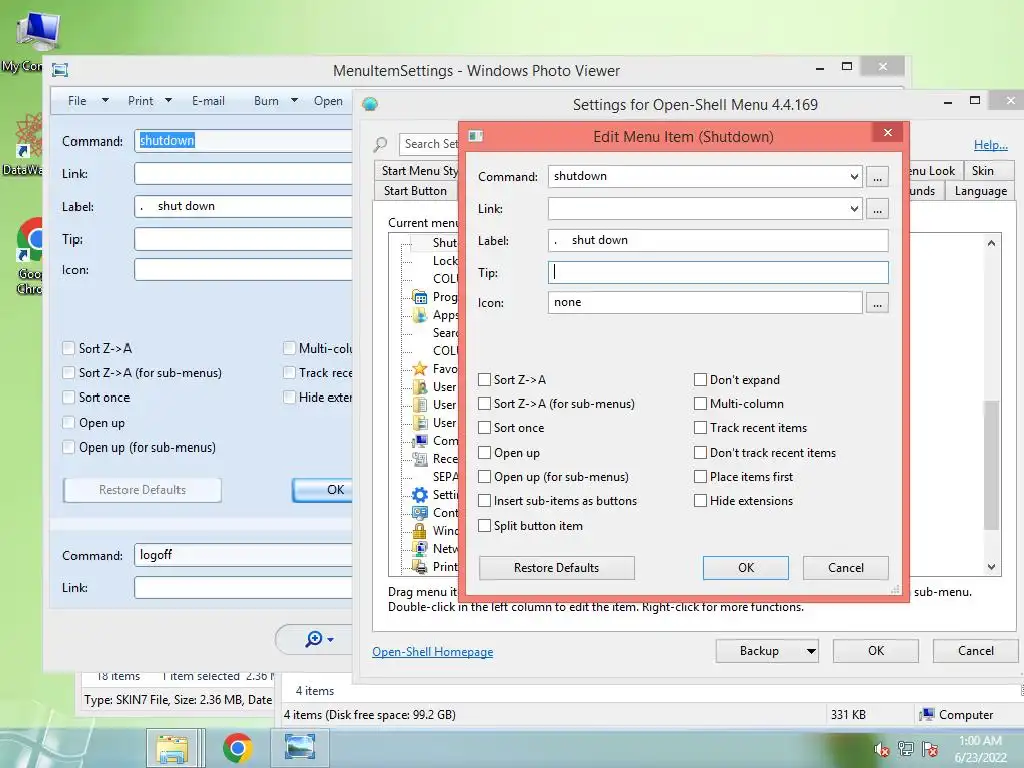Confirm Edit Menu Item with OK
The height and width of the screenshot is (768, 1024).
click(746, 568)
